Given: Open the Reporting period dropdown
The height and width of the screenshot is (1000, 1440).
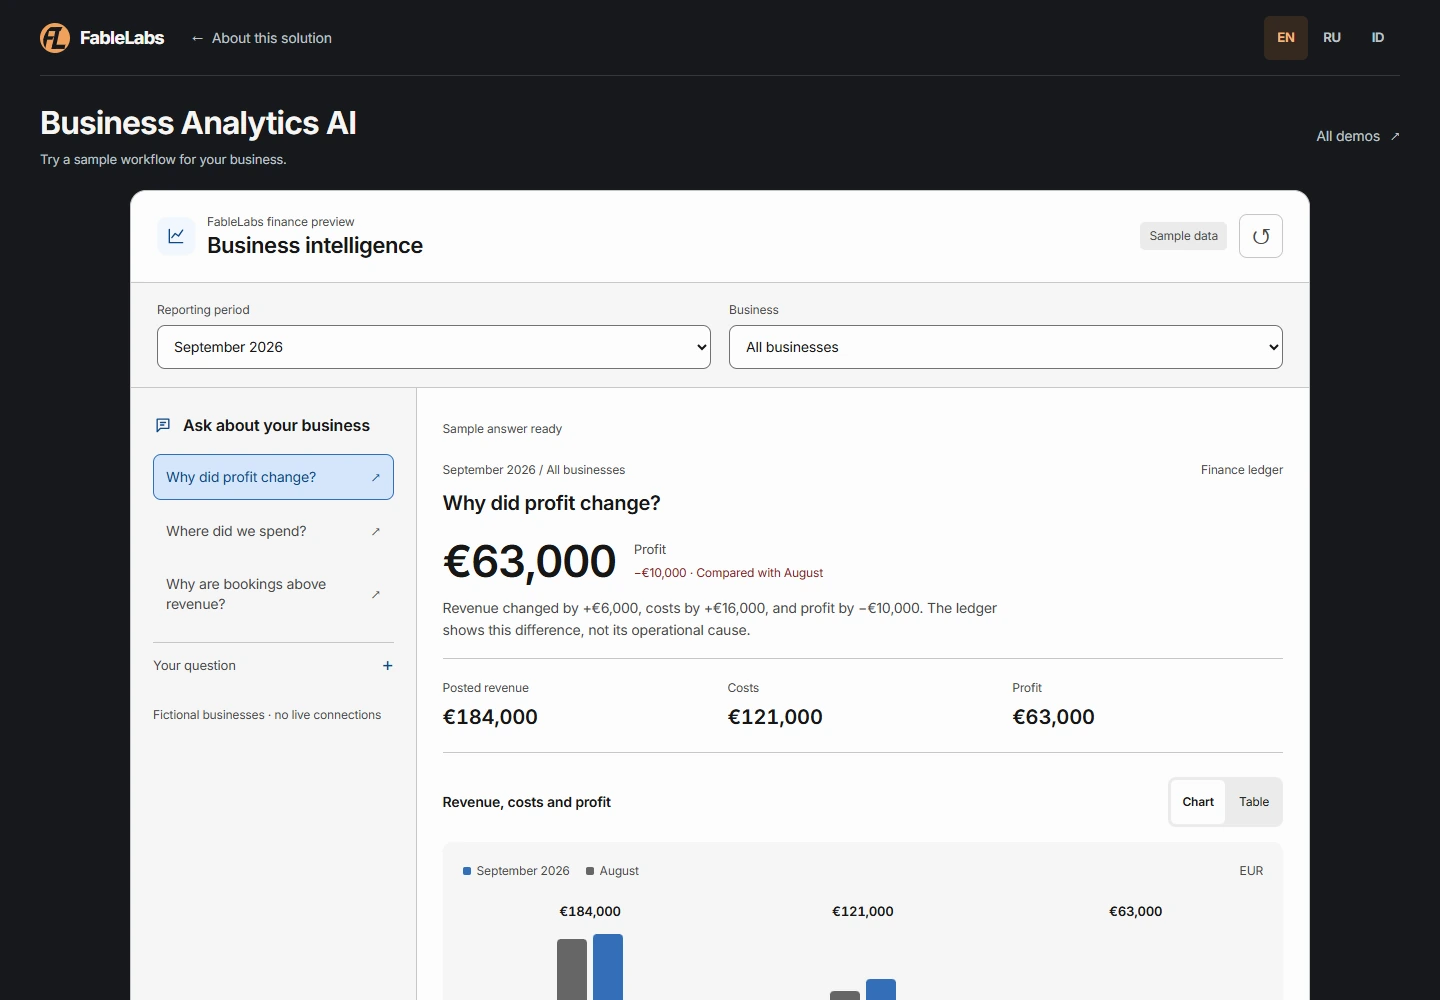Looking at the screenshot, I should (x=434, y=347).
